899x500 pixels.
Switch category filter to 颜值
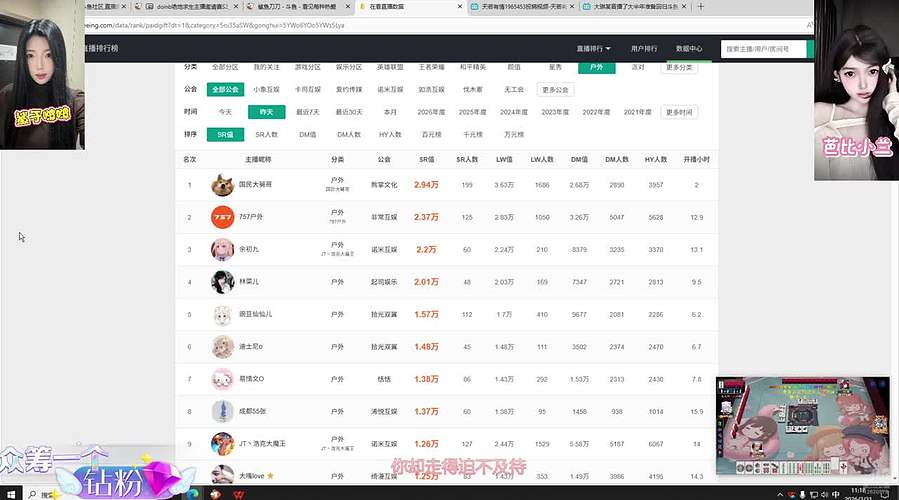514,67
